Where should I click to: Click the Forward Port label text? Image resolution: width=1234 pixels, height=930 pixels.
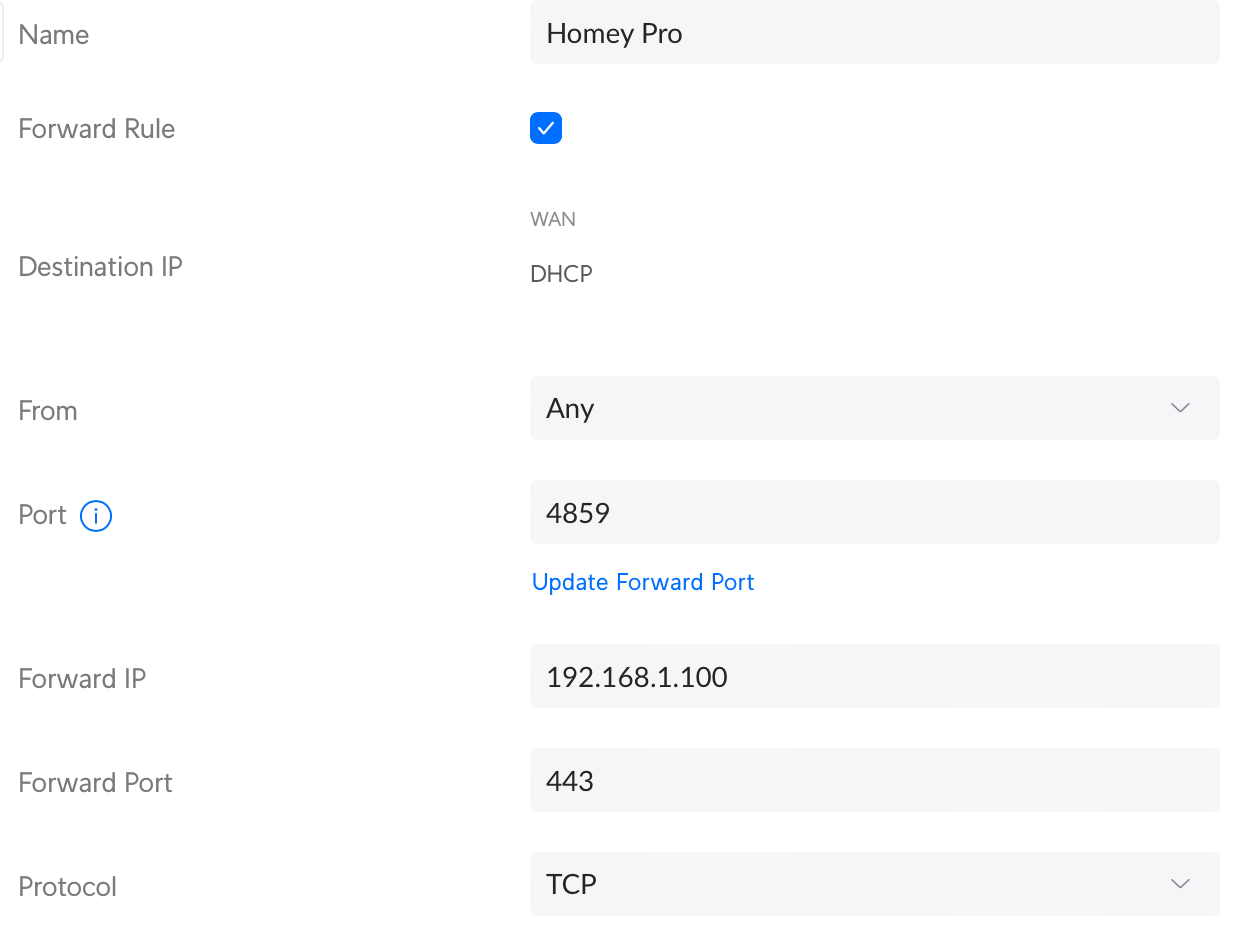click(x=96, y=783)
